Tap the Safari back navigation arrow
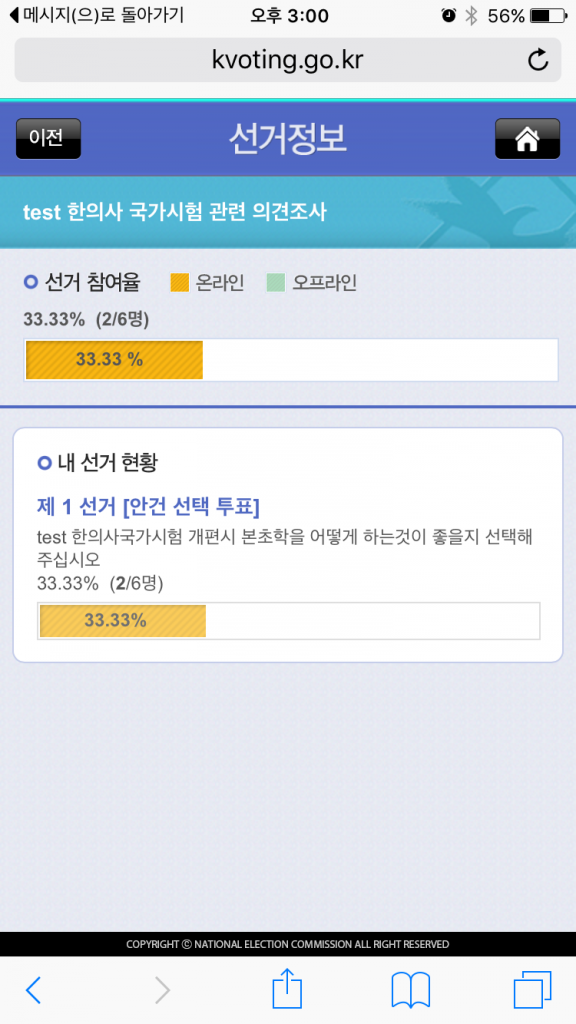 point(33,988)
